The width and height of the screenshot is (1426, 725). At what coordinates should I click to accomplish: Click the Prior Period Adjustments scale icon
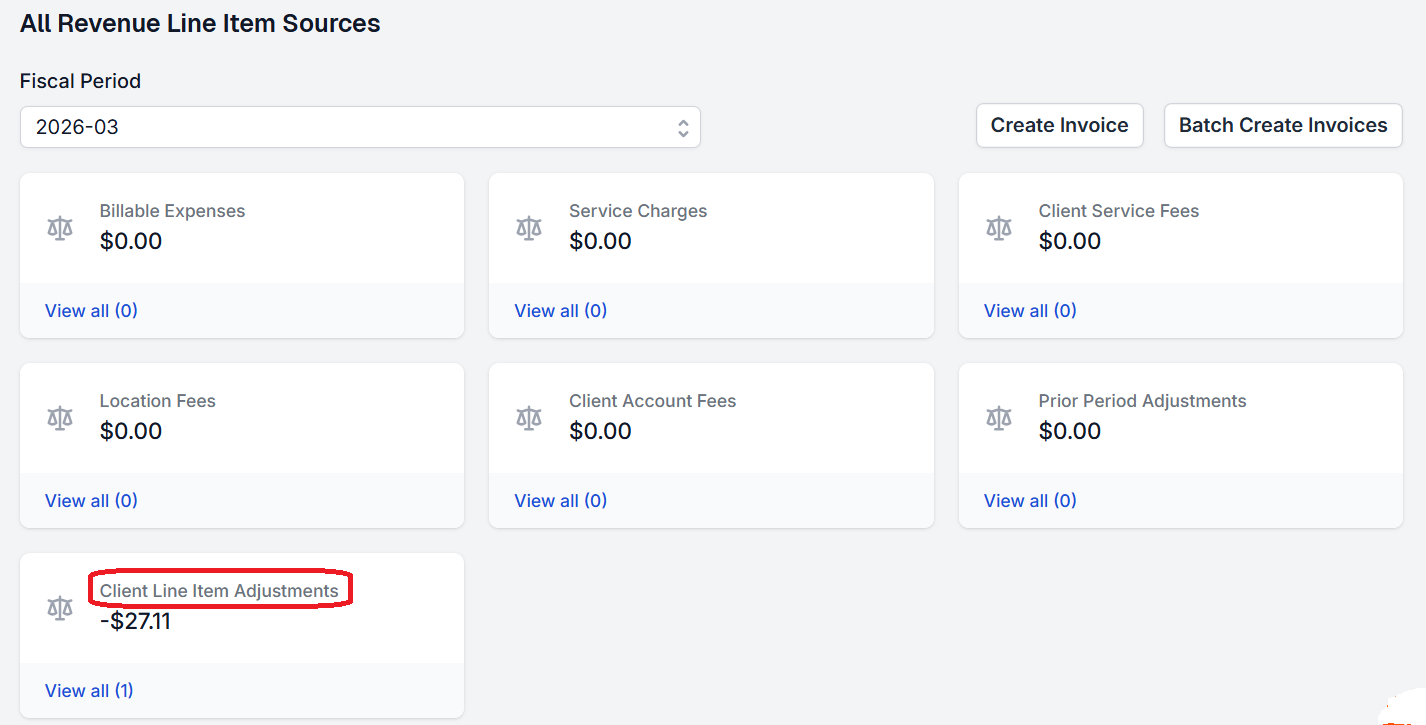pos(999,418)
